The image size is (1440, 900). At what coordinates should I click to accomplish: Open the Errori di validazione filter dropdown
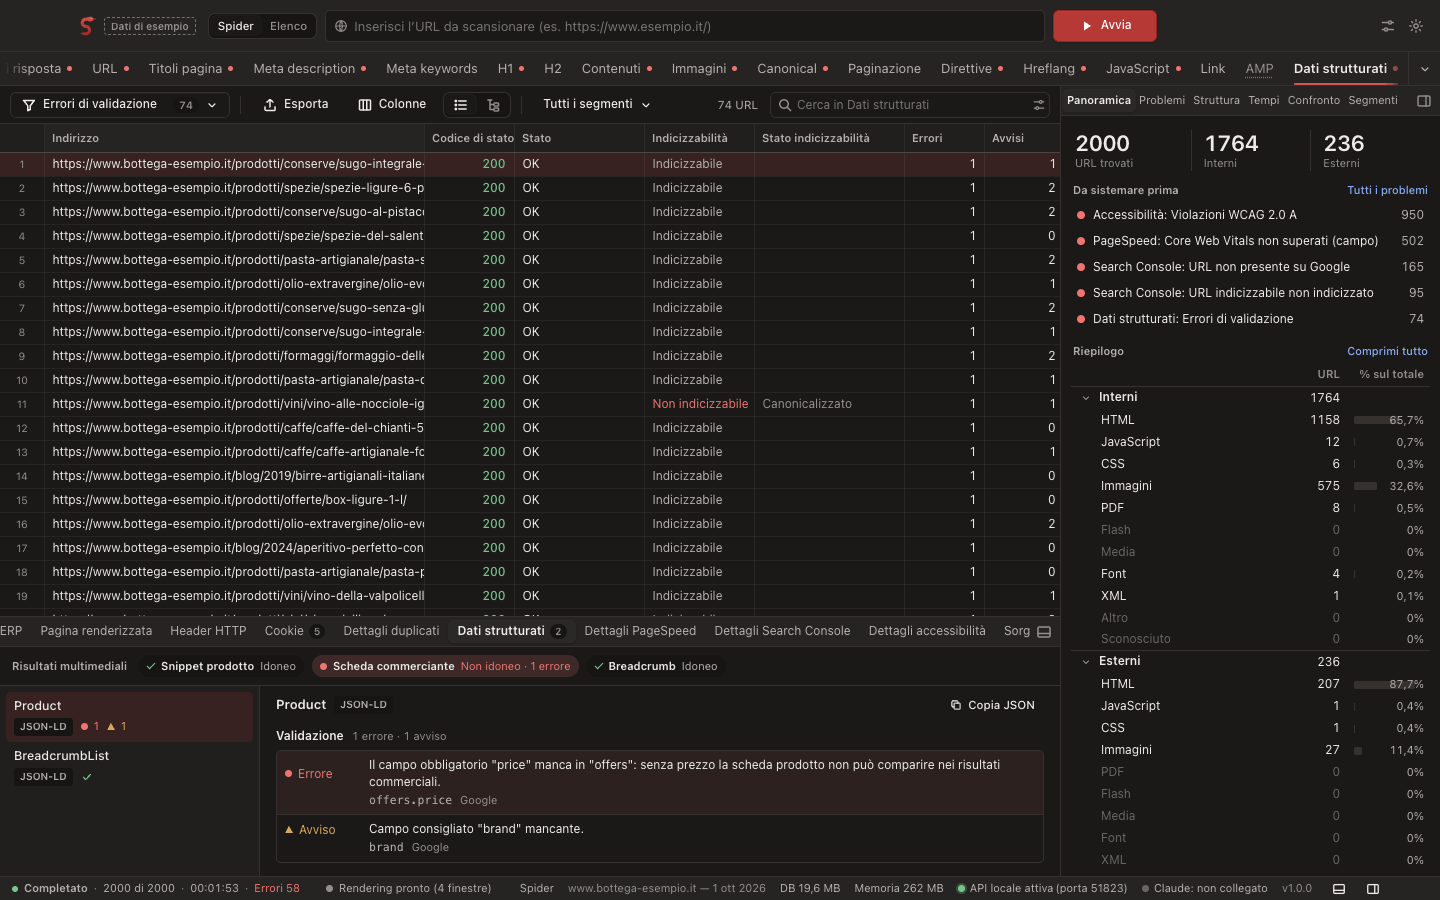[x=120, y=105]
